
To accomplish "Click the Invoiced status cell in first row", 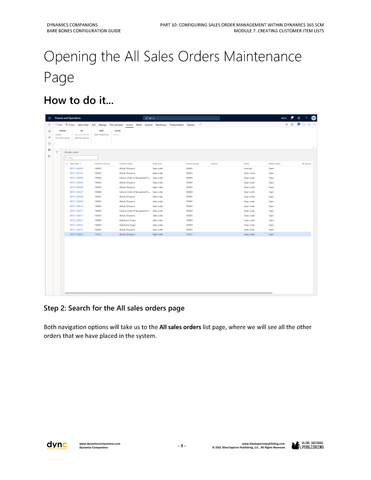I will [x=248, y=168].
